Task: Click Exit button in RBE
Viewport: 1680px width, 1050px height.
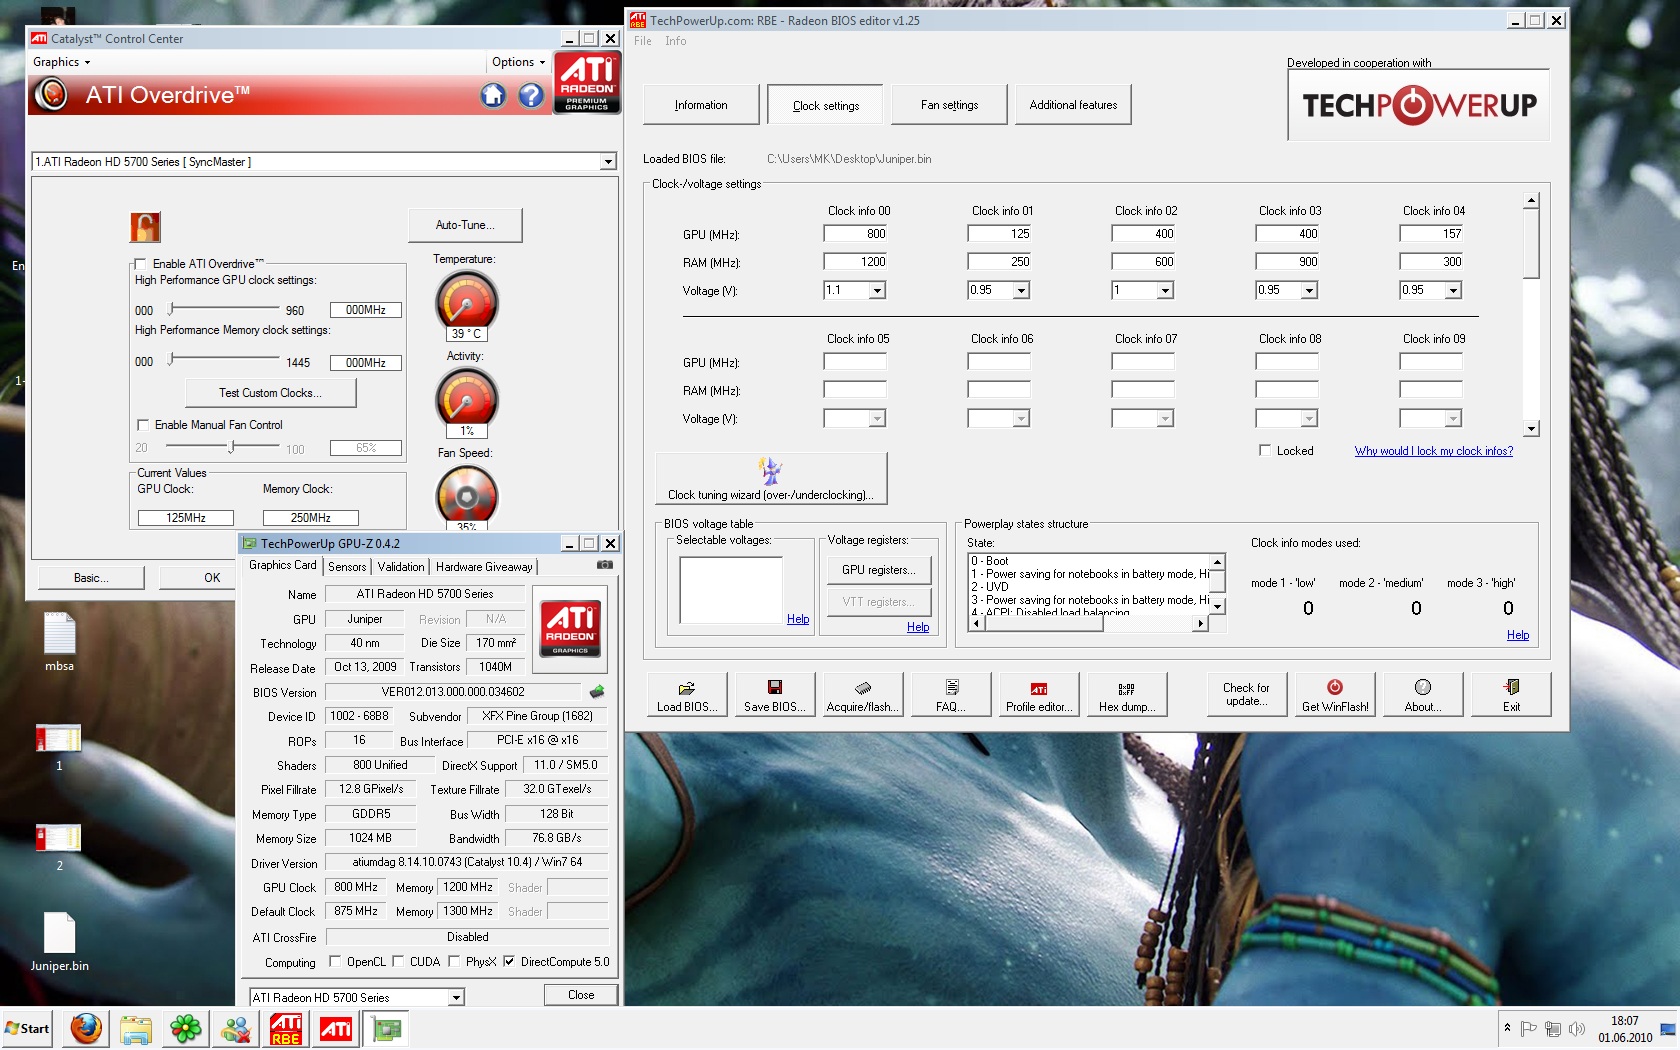Action: (x=1510, y=694)
